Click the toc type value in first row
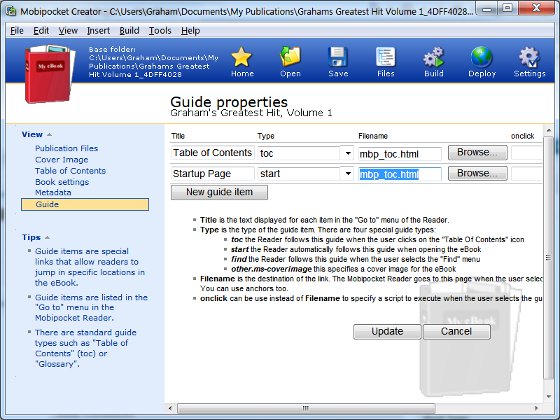The height and width of the screenshot is (420, 560). pyautogui.click(x=266, y=154)
